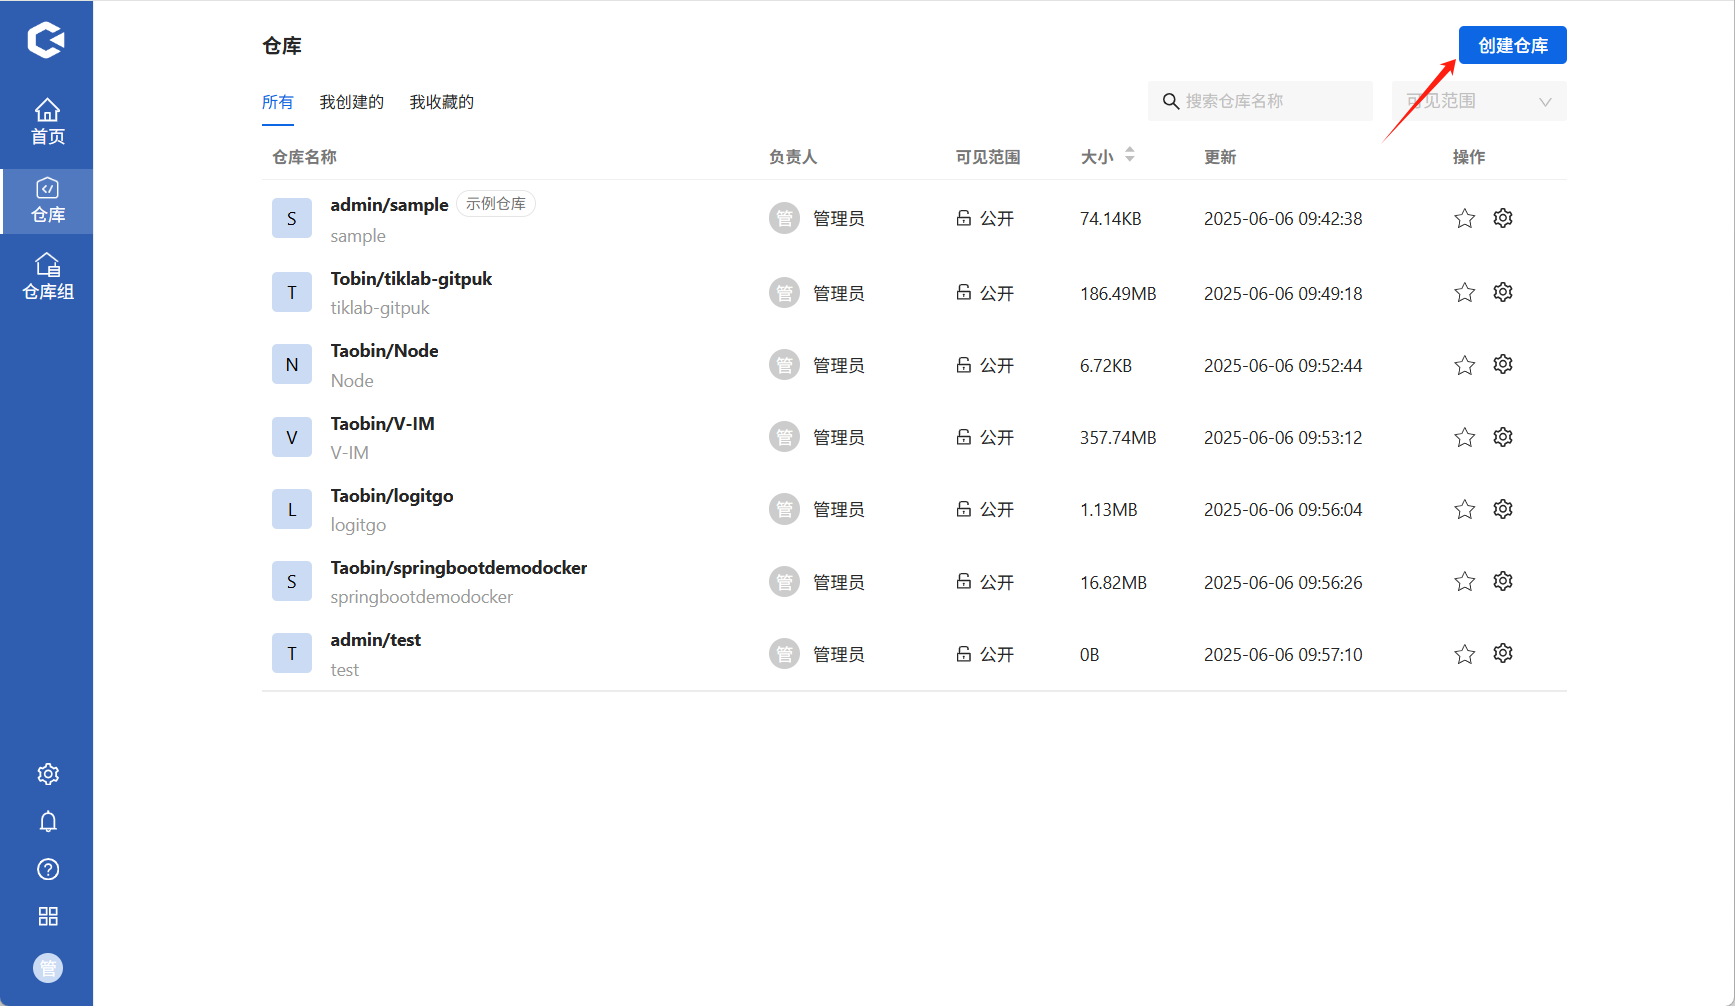Star the Taobin/Node repository
The image size is (1735, 1006).
(1465, 365)
